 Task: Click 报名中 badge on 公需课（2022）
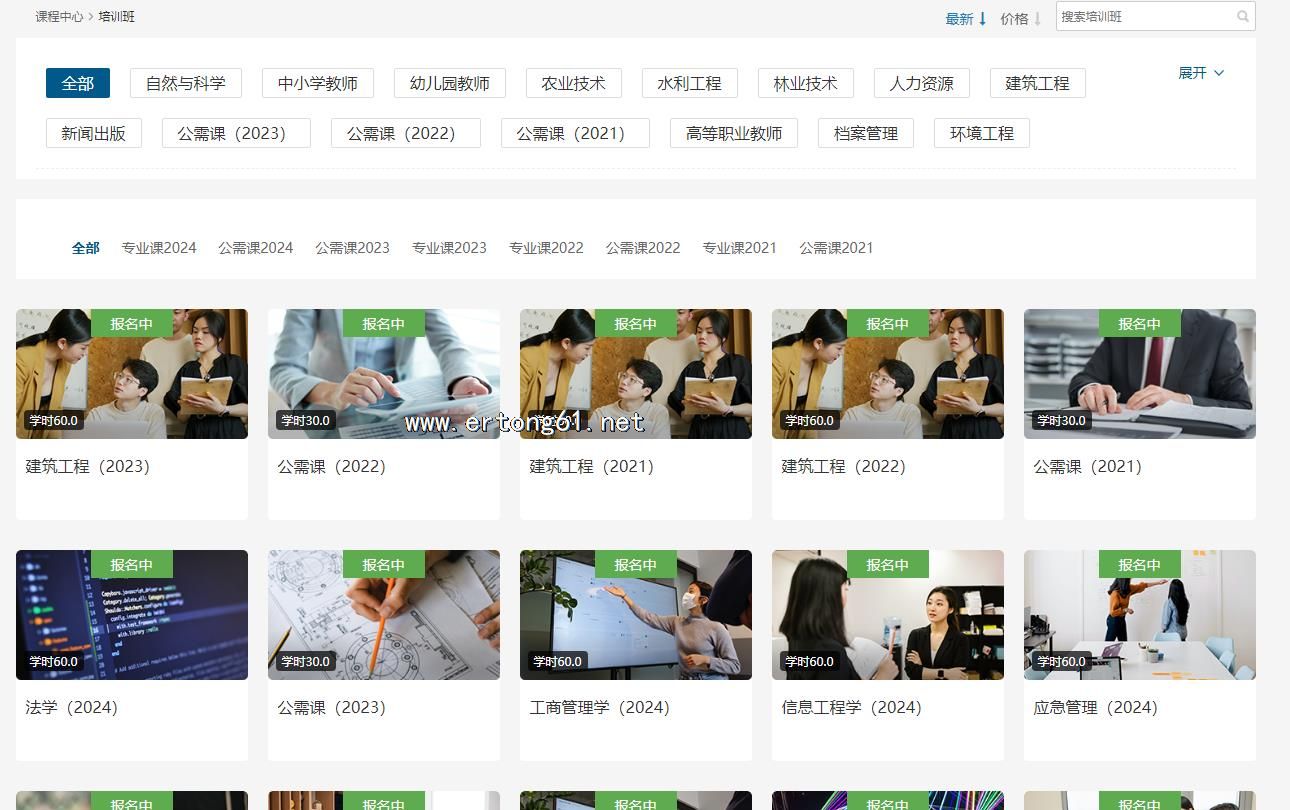384,324
